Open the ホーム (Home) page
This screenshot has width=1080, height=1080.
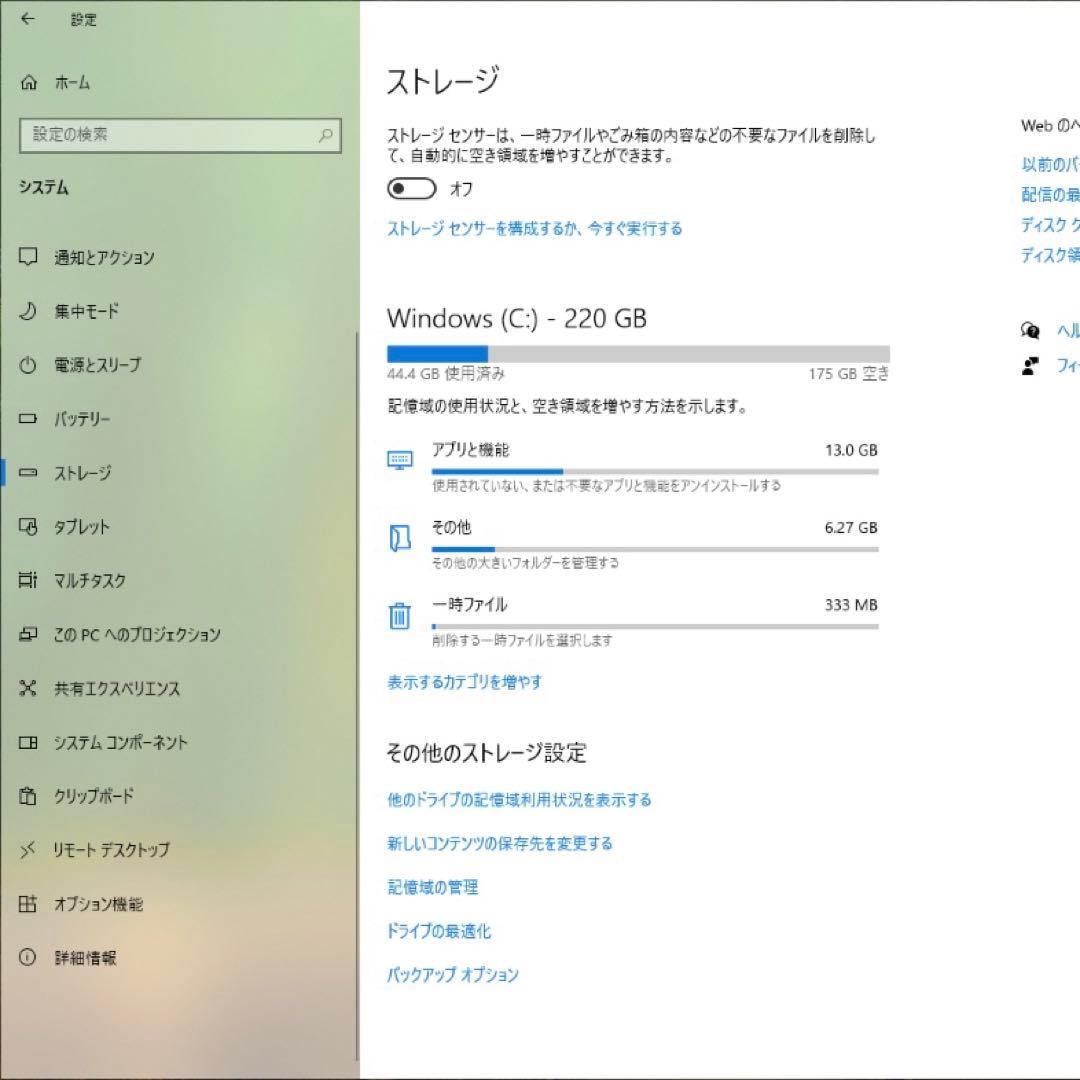pyautogui.click(x=70, y=83)
